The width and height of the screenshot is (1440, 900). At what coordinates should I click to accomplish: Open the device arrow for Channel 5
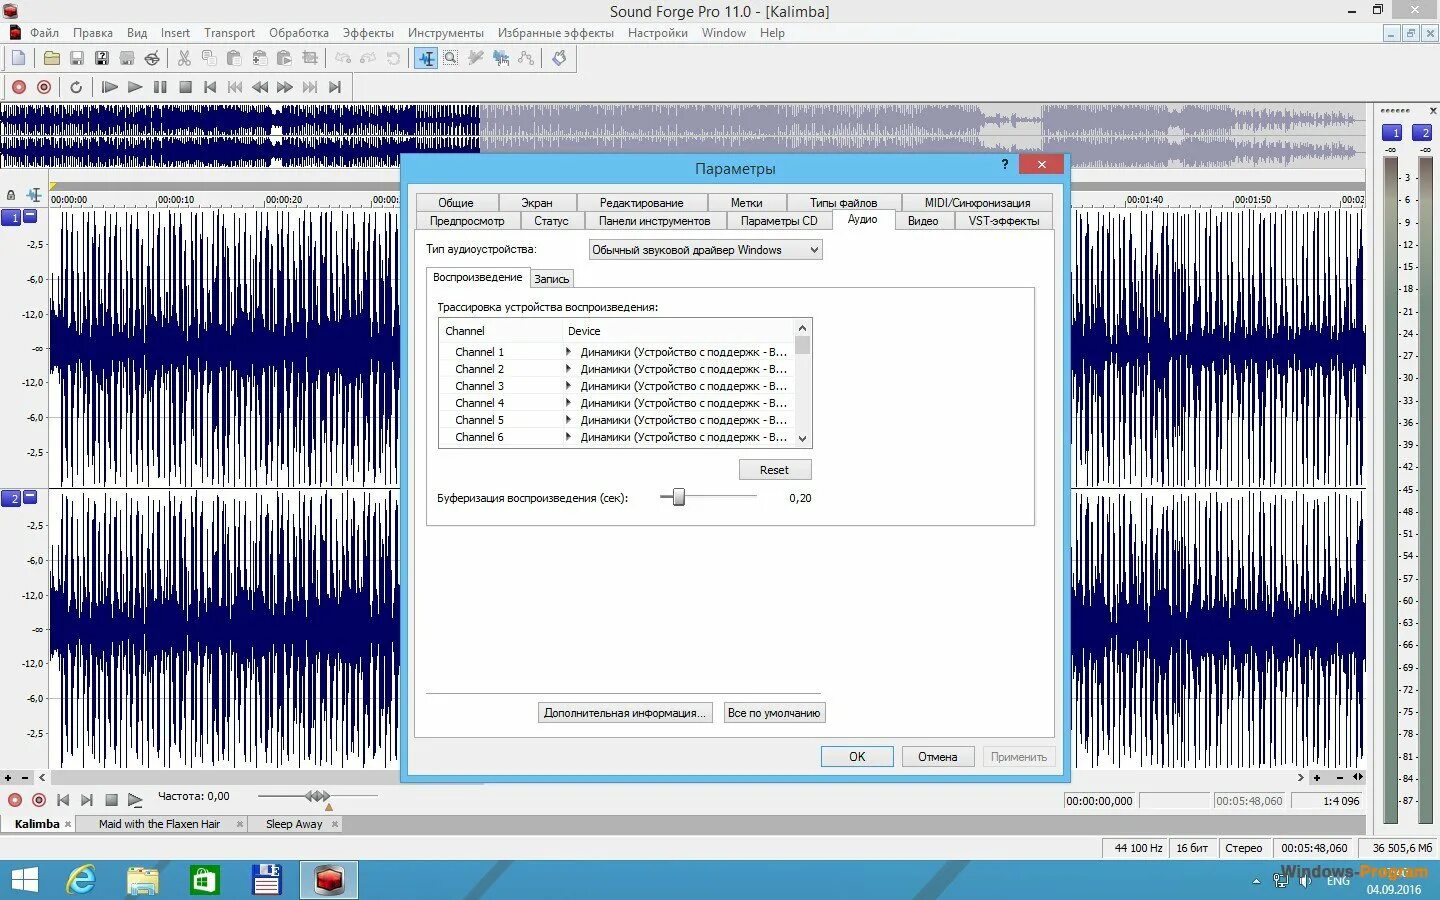[x=568, y=420]
